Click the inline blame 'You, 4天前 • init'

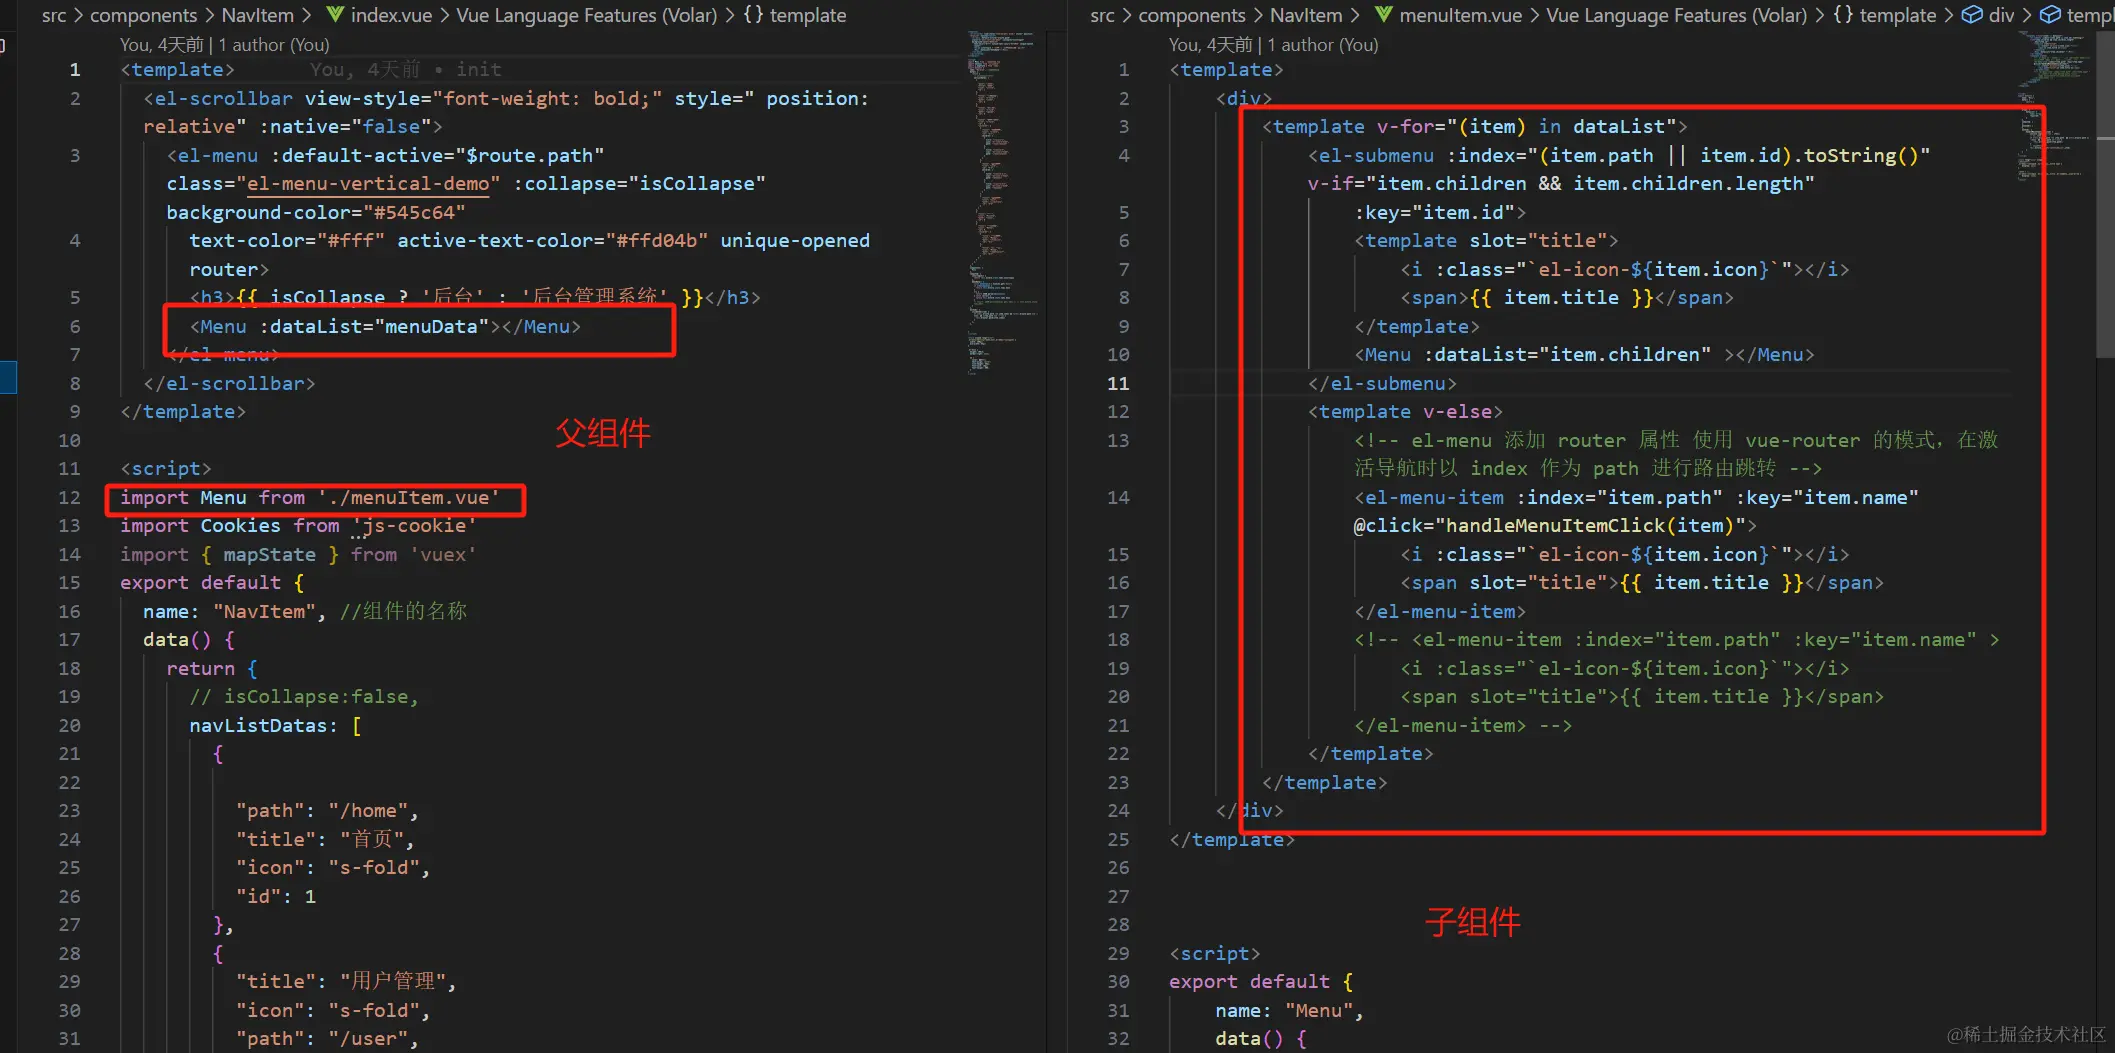tap(405, 70)
